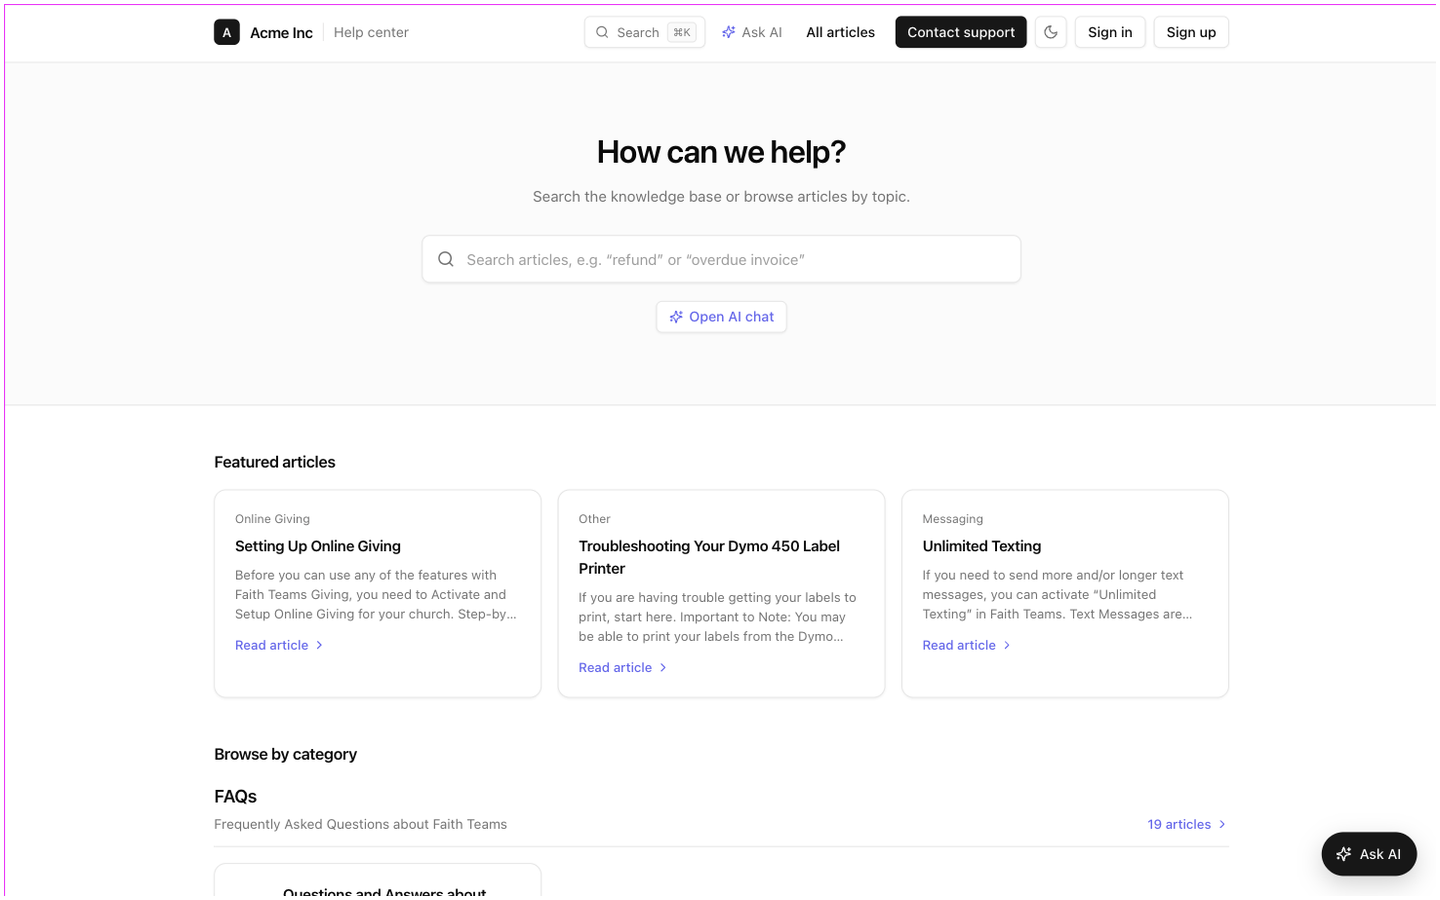This screenshot has height=900, width=1440.
Task: Click the Other category label
Action: pos(594,519)
